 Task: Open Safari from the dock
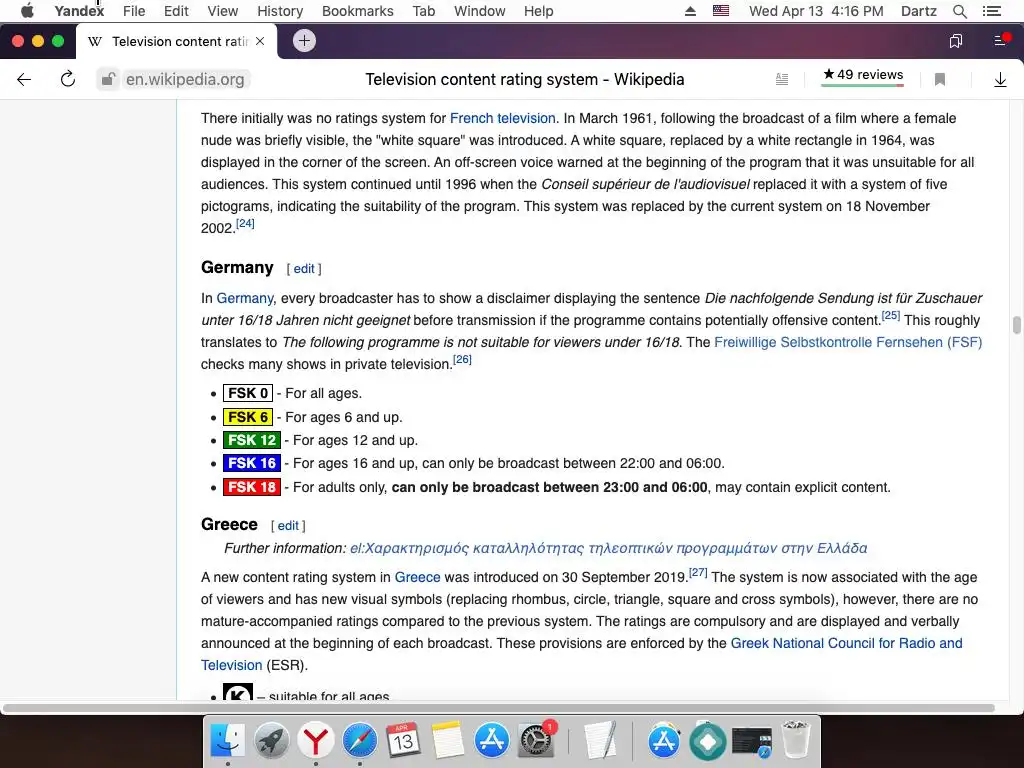[x=360, y=741]
